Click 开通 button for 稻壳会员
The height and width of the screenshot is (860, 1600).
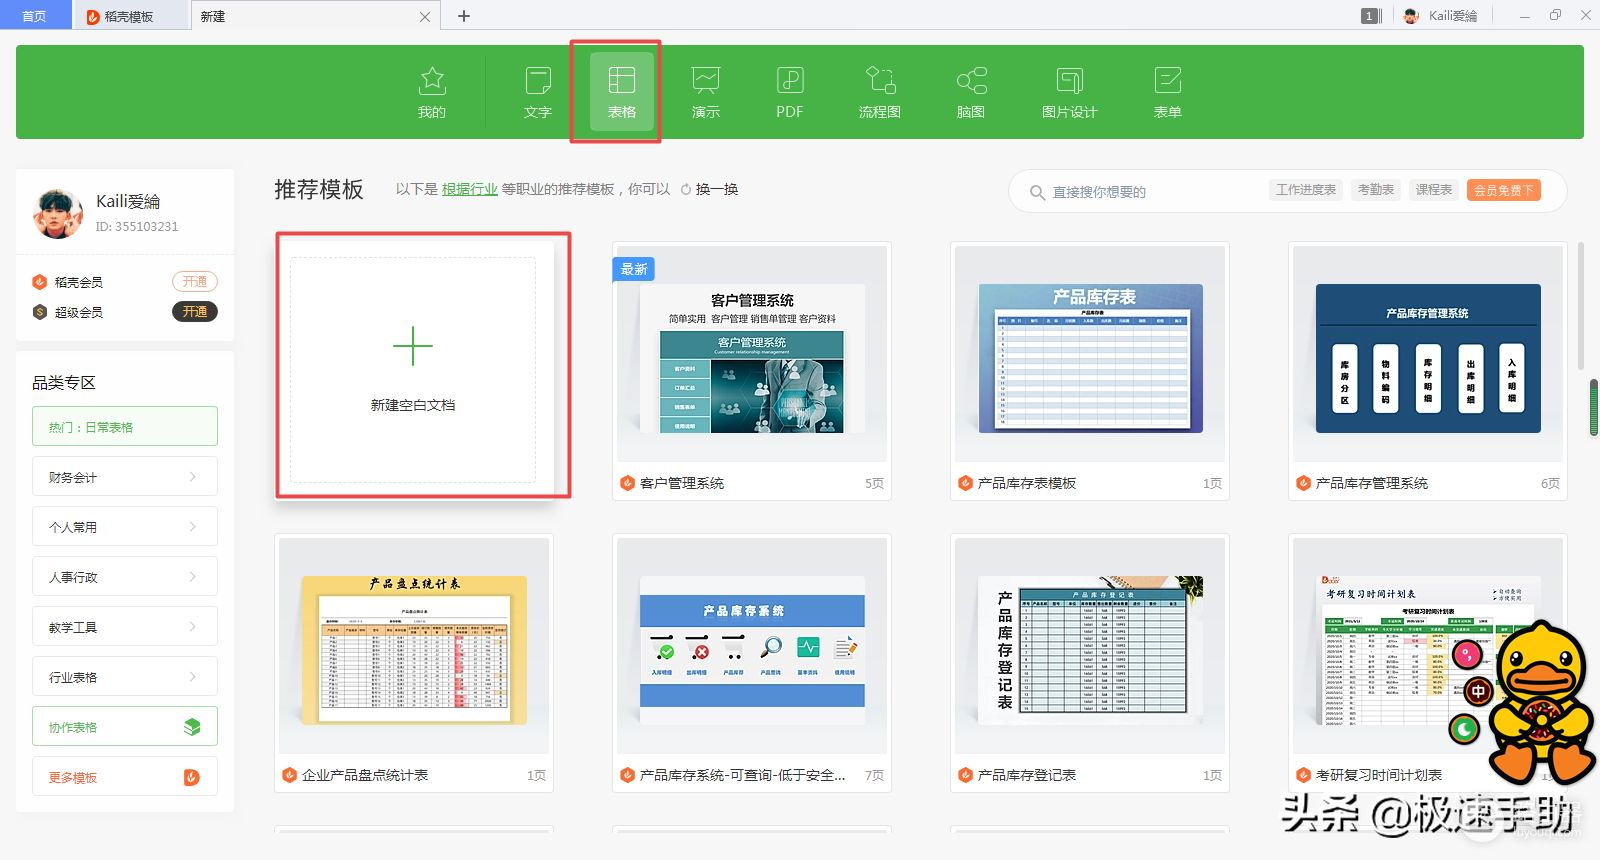point(195,282)
